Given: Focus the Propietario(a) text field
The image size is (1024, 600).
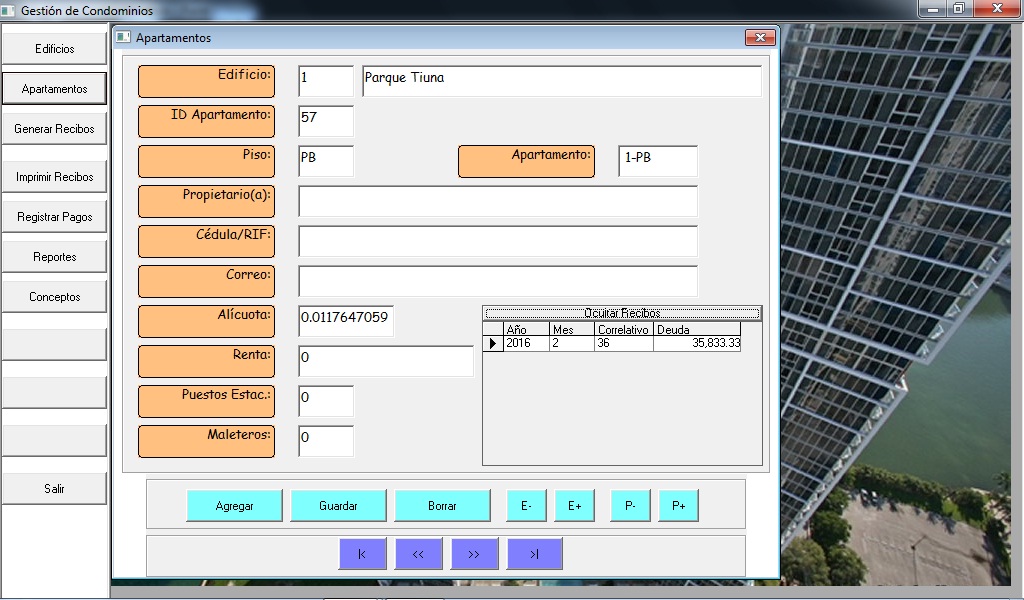Looking at the screenshot, I should pos(497,201).
